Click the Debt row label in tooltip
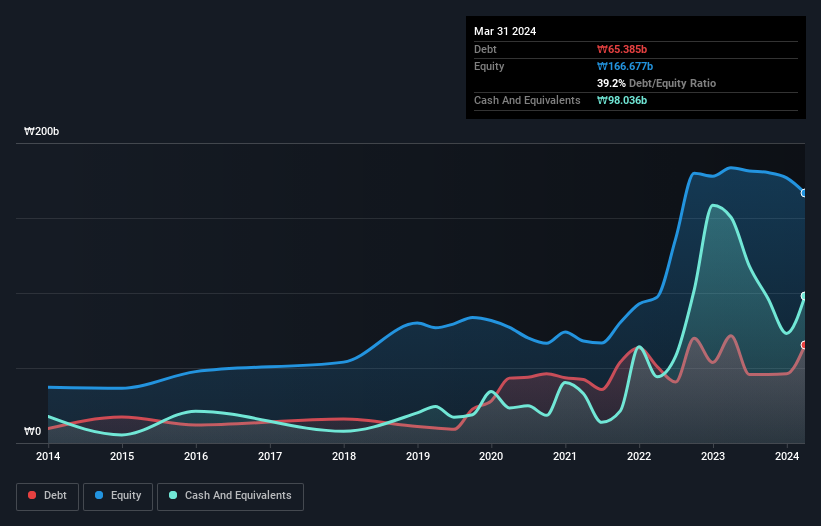The image size is (821, 526). pyautogui.click(x=485, y=49)
